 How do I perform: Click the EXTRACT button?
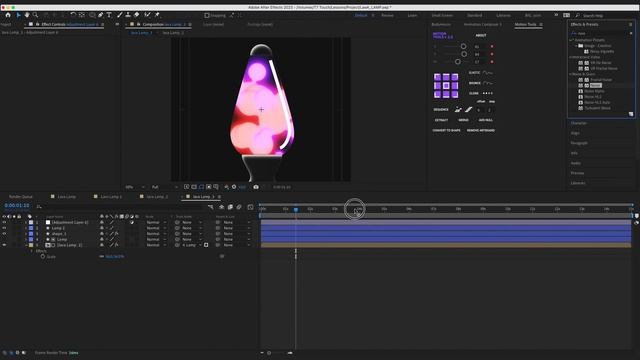tap(441, 120)
